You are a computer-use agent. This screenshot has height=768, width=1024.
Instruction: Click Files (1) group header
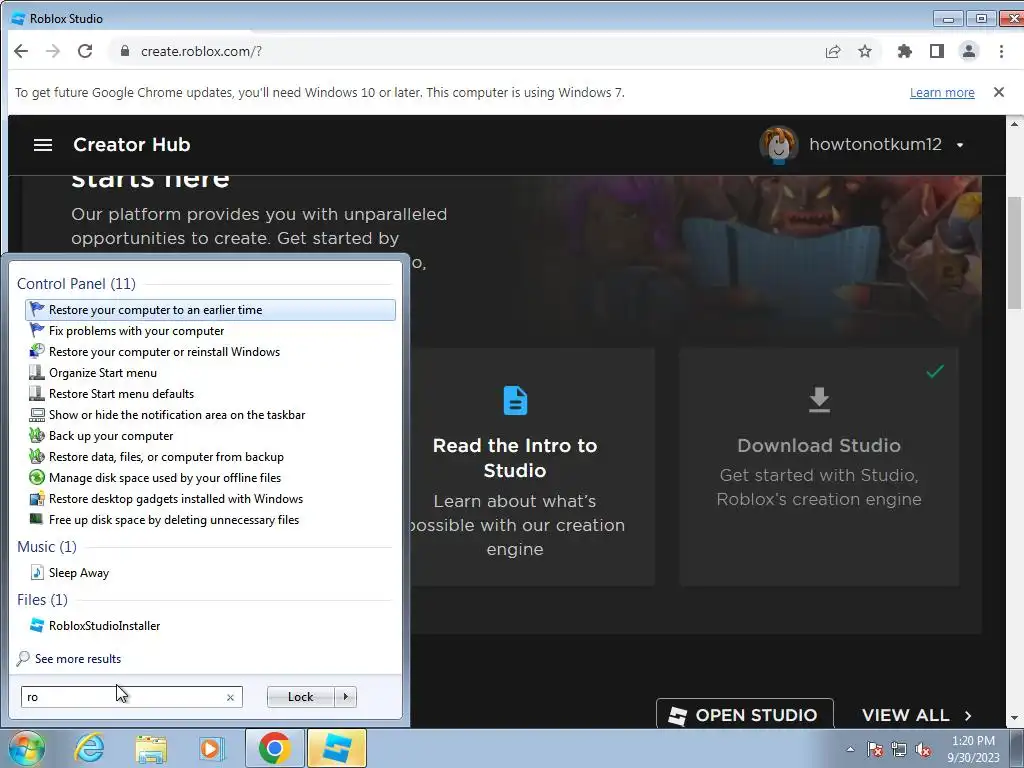coord(42,600)
